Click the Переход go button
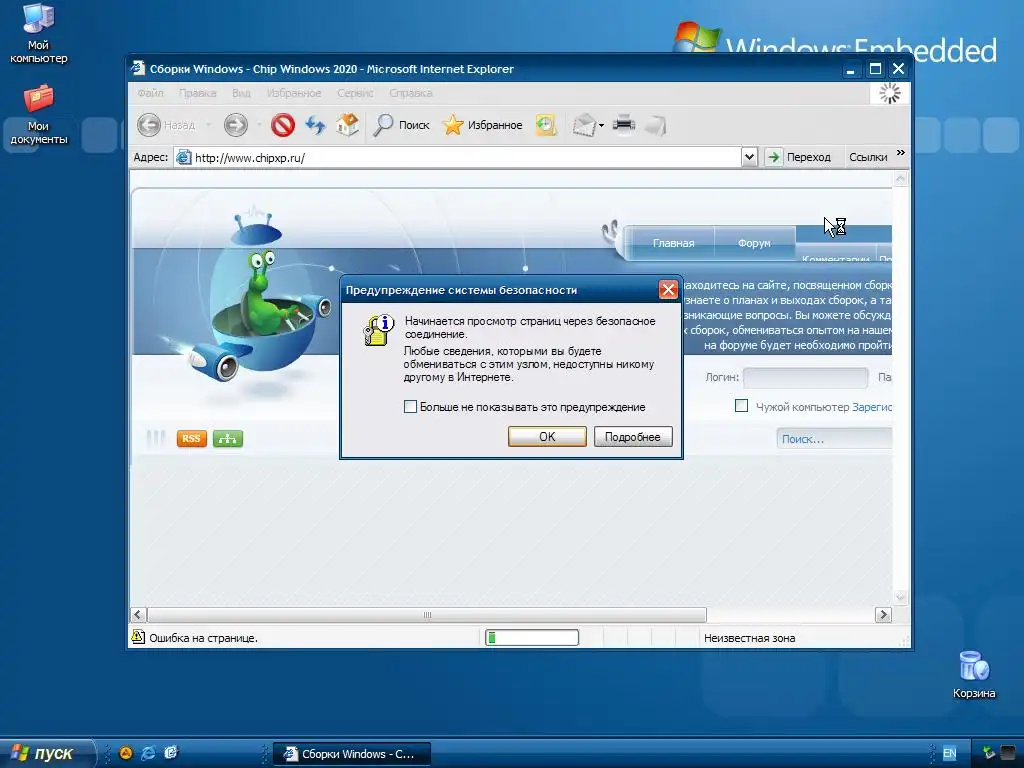Screen dimensions: 1024x768 click(x=798, y=157)
